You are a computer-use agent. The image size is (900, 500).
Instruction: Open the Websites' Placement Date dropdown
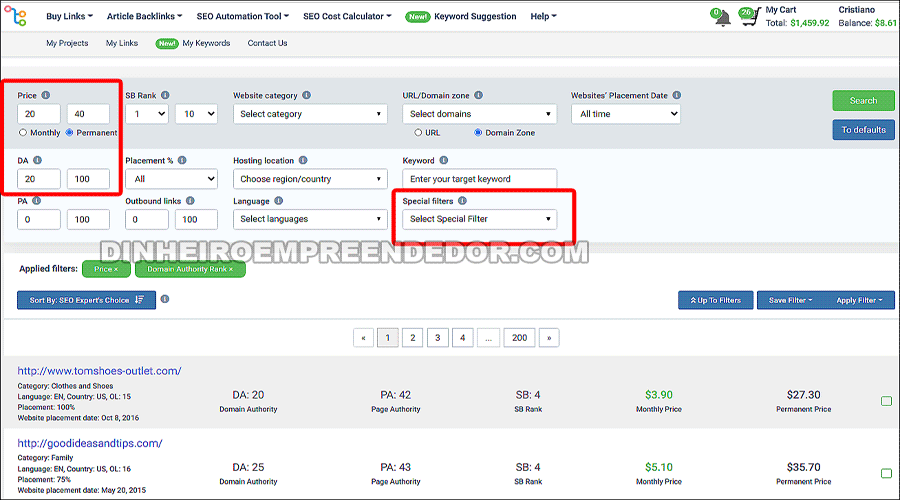(626, 114)
